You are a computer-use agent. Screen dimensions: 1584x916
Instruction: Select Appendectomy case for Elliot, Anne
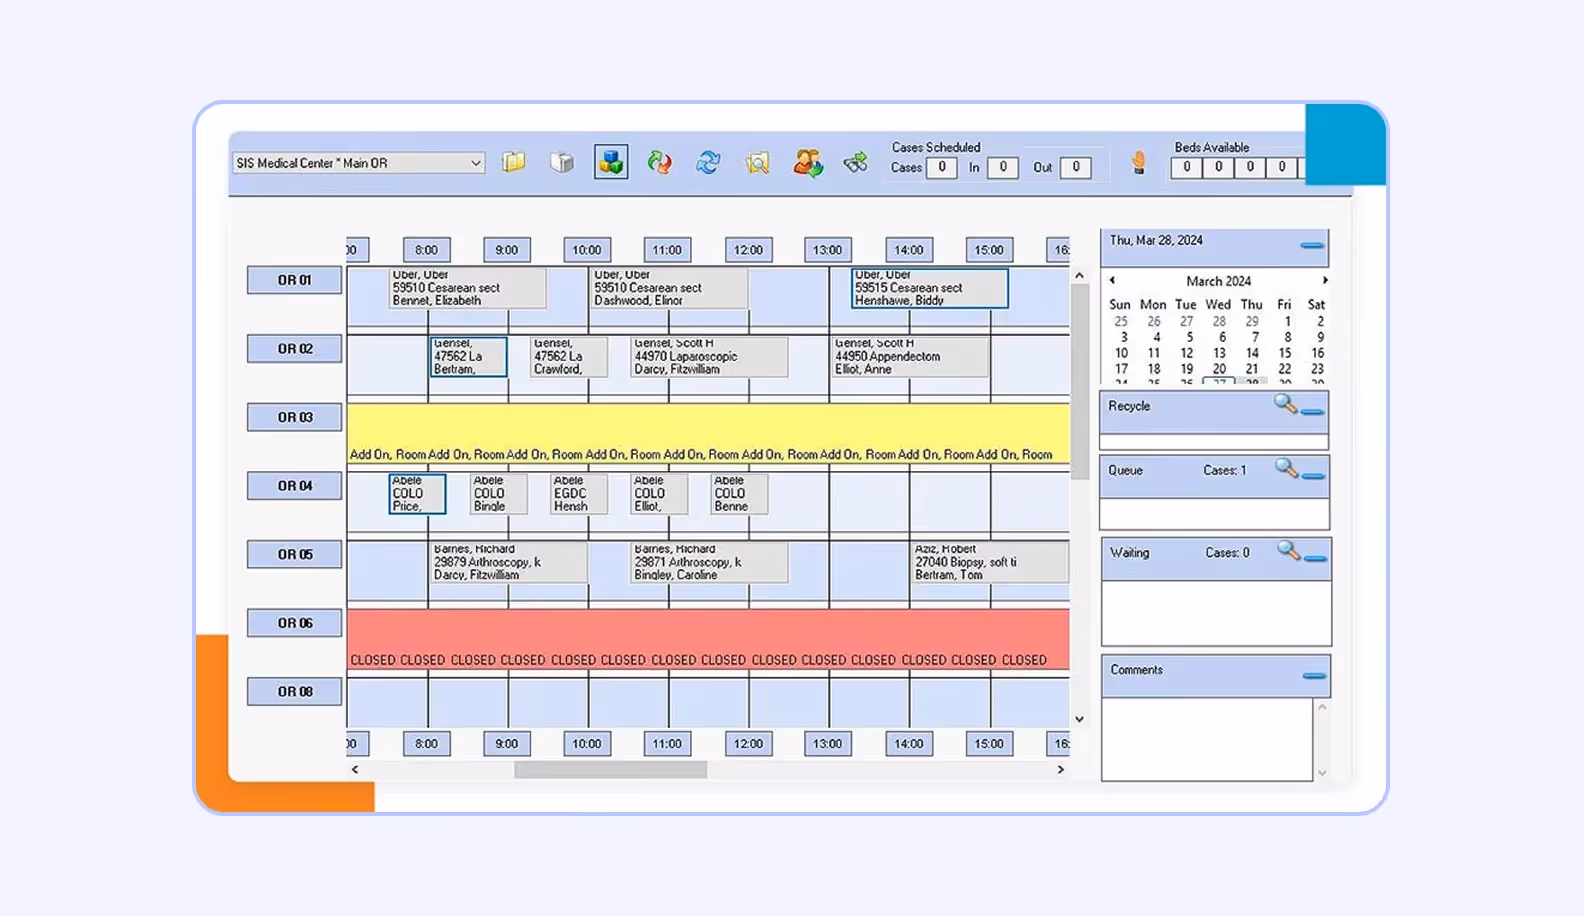[910, 357]
